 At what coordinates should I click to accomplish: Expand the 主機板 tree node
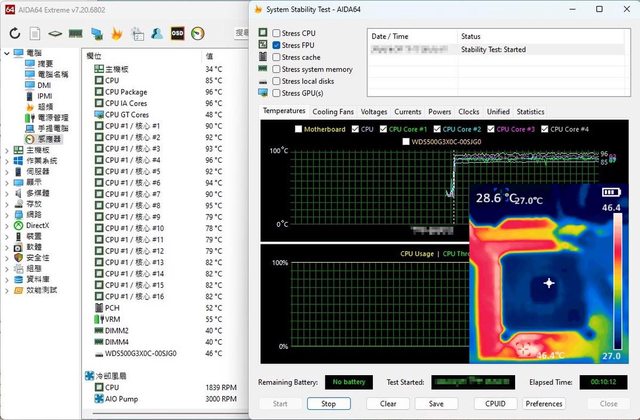tap(8, 150)
